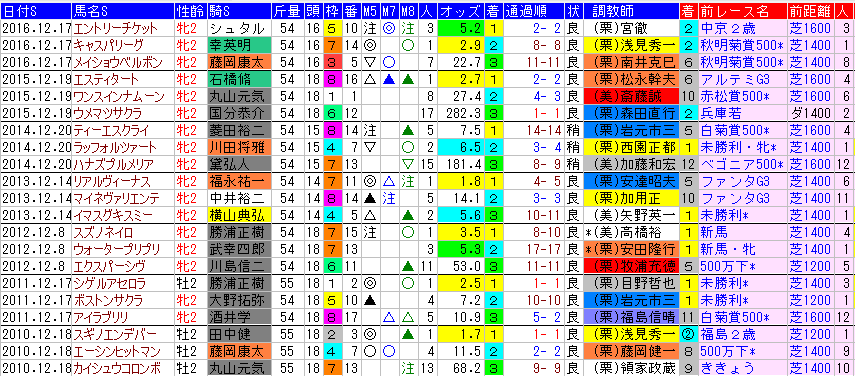Select horse name ボストンサクラ
The height and width of the screenshot is (376, 855).
(108, 300)
